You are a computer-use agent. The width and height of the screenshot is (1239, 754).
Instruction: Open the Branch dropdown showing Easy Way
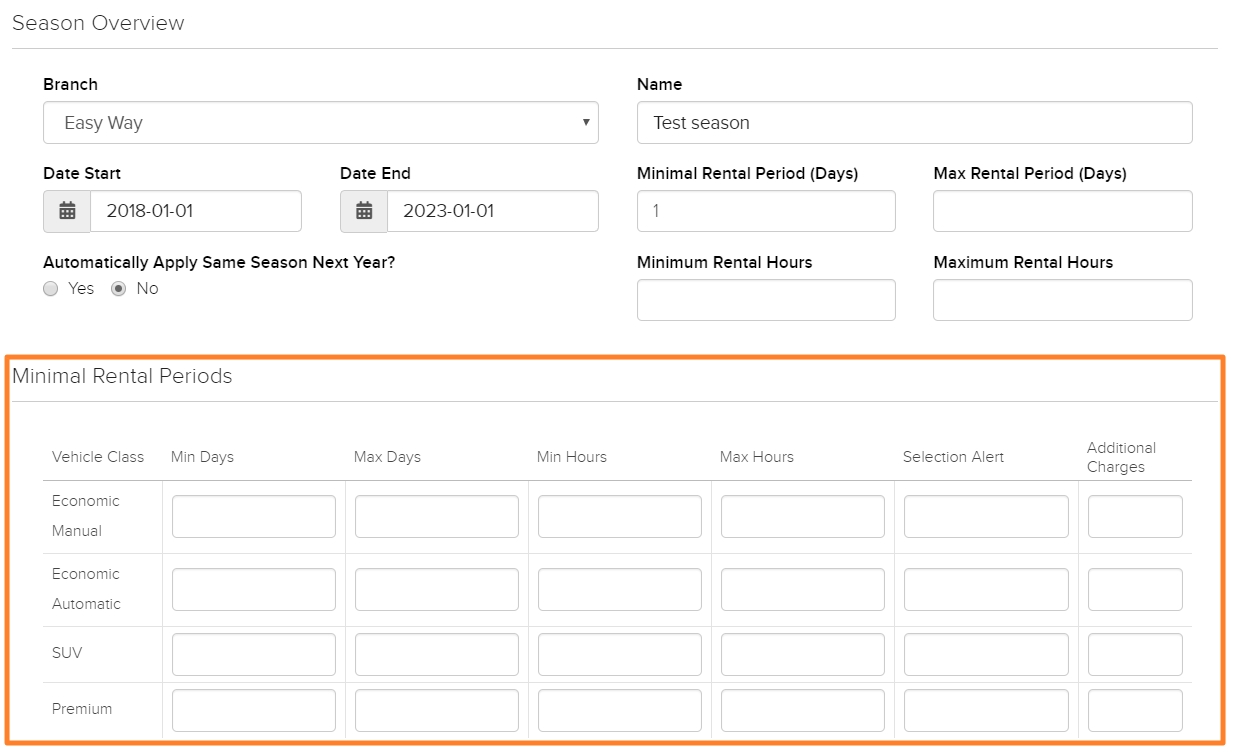point(320,123)
